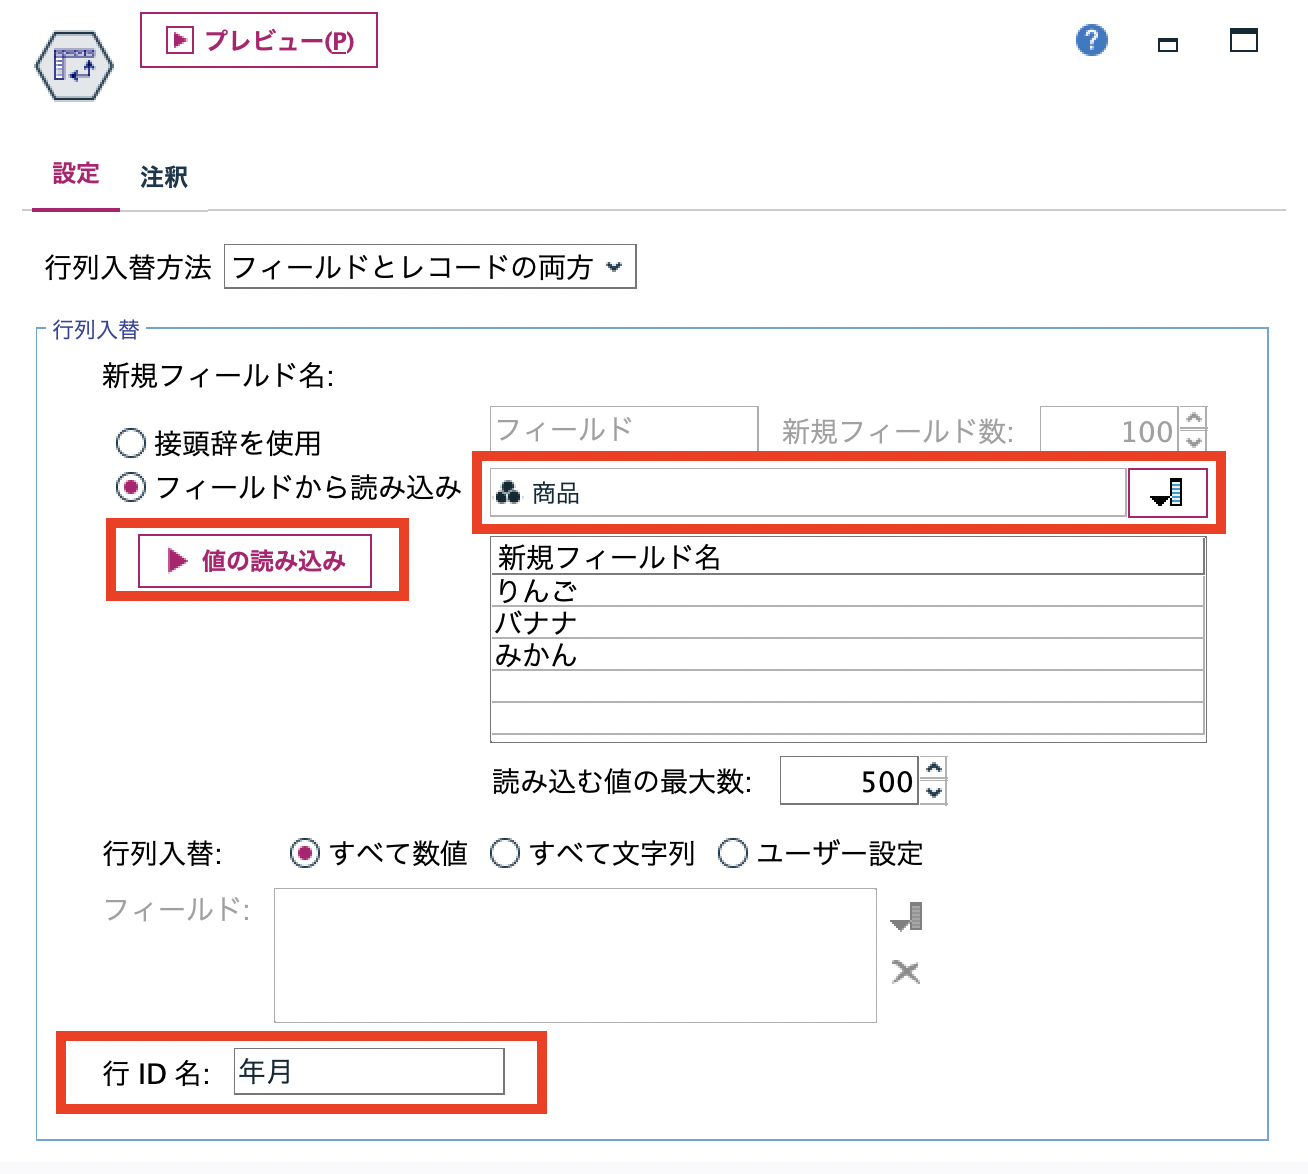
Task: Click the field chooser icon beside the 商品 field
Action: [1167, 492]
